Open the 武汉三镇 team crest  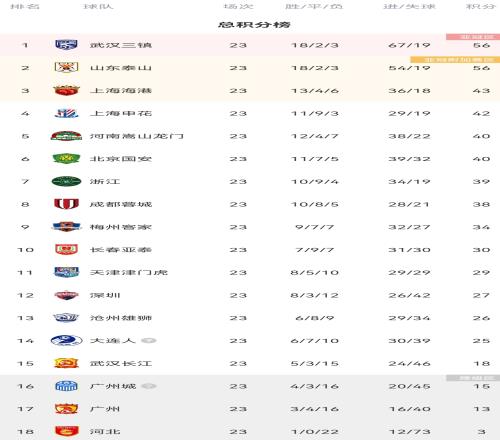pos(66,45)
